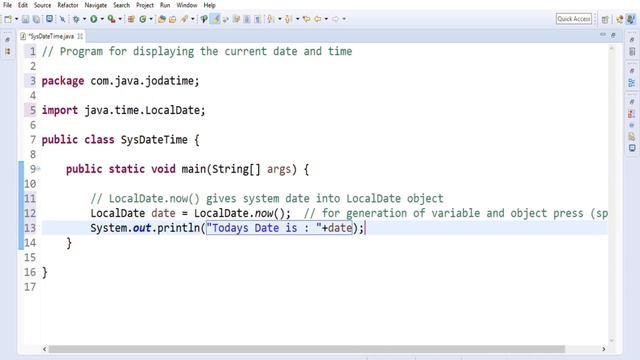
Task: Maximize the editor area
Action: pos(613,36)
